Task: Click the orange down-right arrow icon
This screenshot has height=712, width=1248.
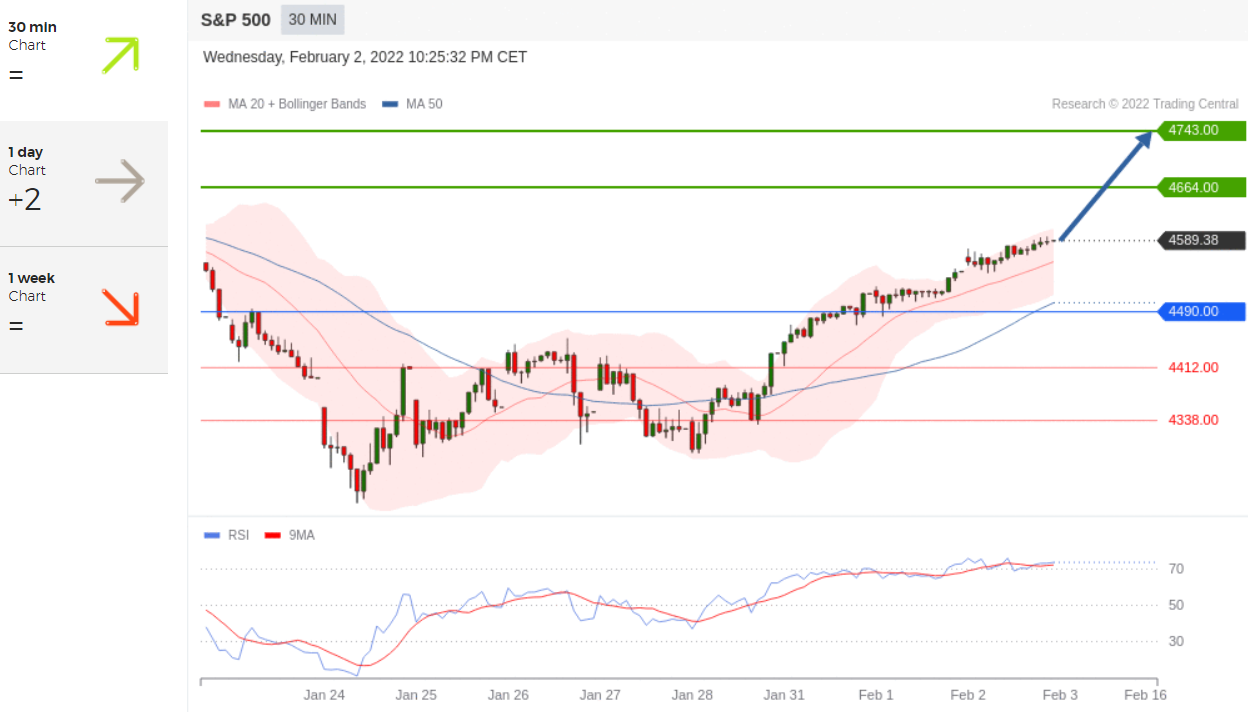Action: click(x=120, y=308)
